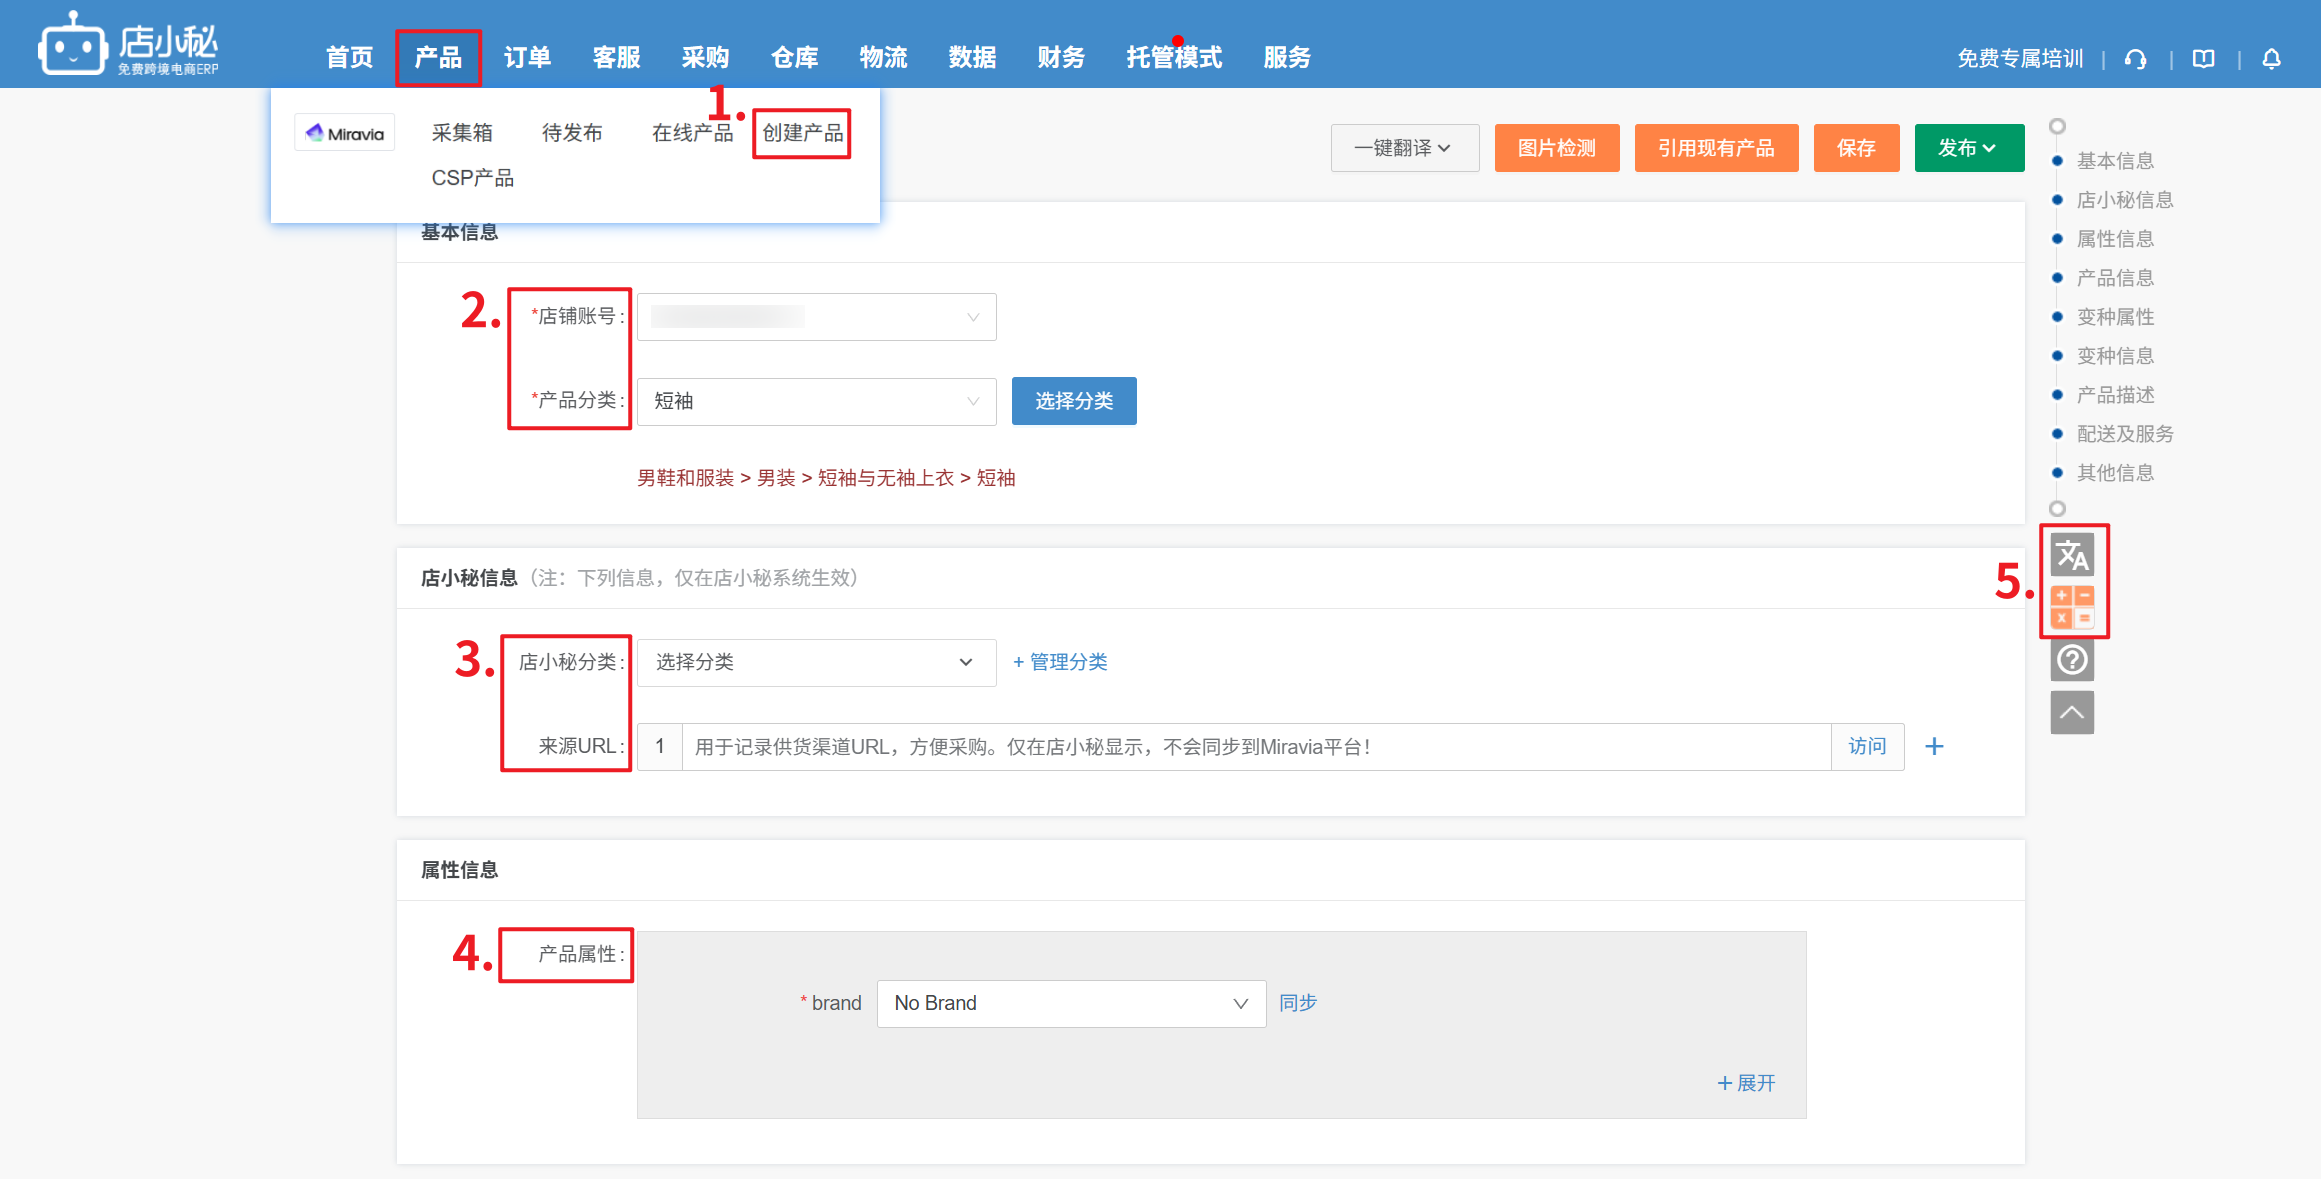The image size is (2321, 1179).
Task: Click the 管理分类 link
Action: [x=1060, y=662]
